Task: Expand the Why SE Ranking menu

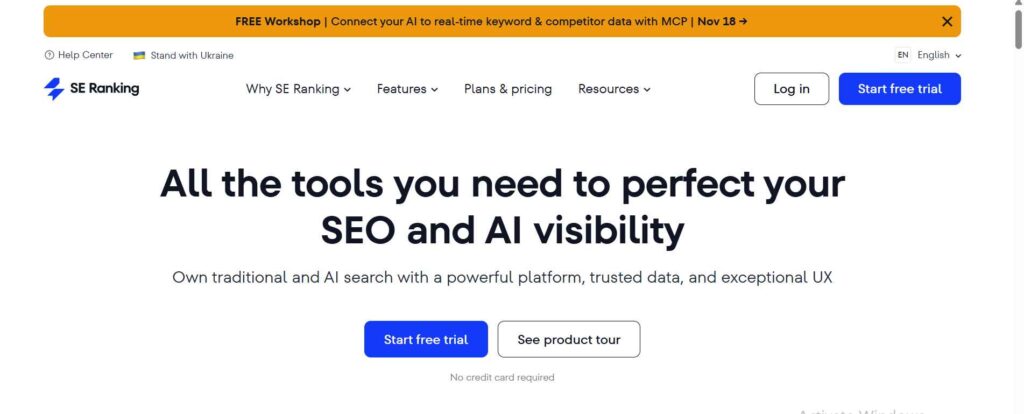Action: click(298, 89)
